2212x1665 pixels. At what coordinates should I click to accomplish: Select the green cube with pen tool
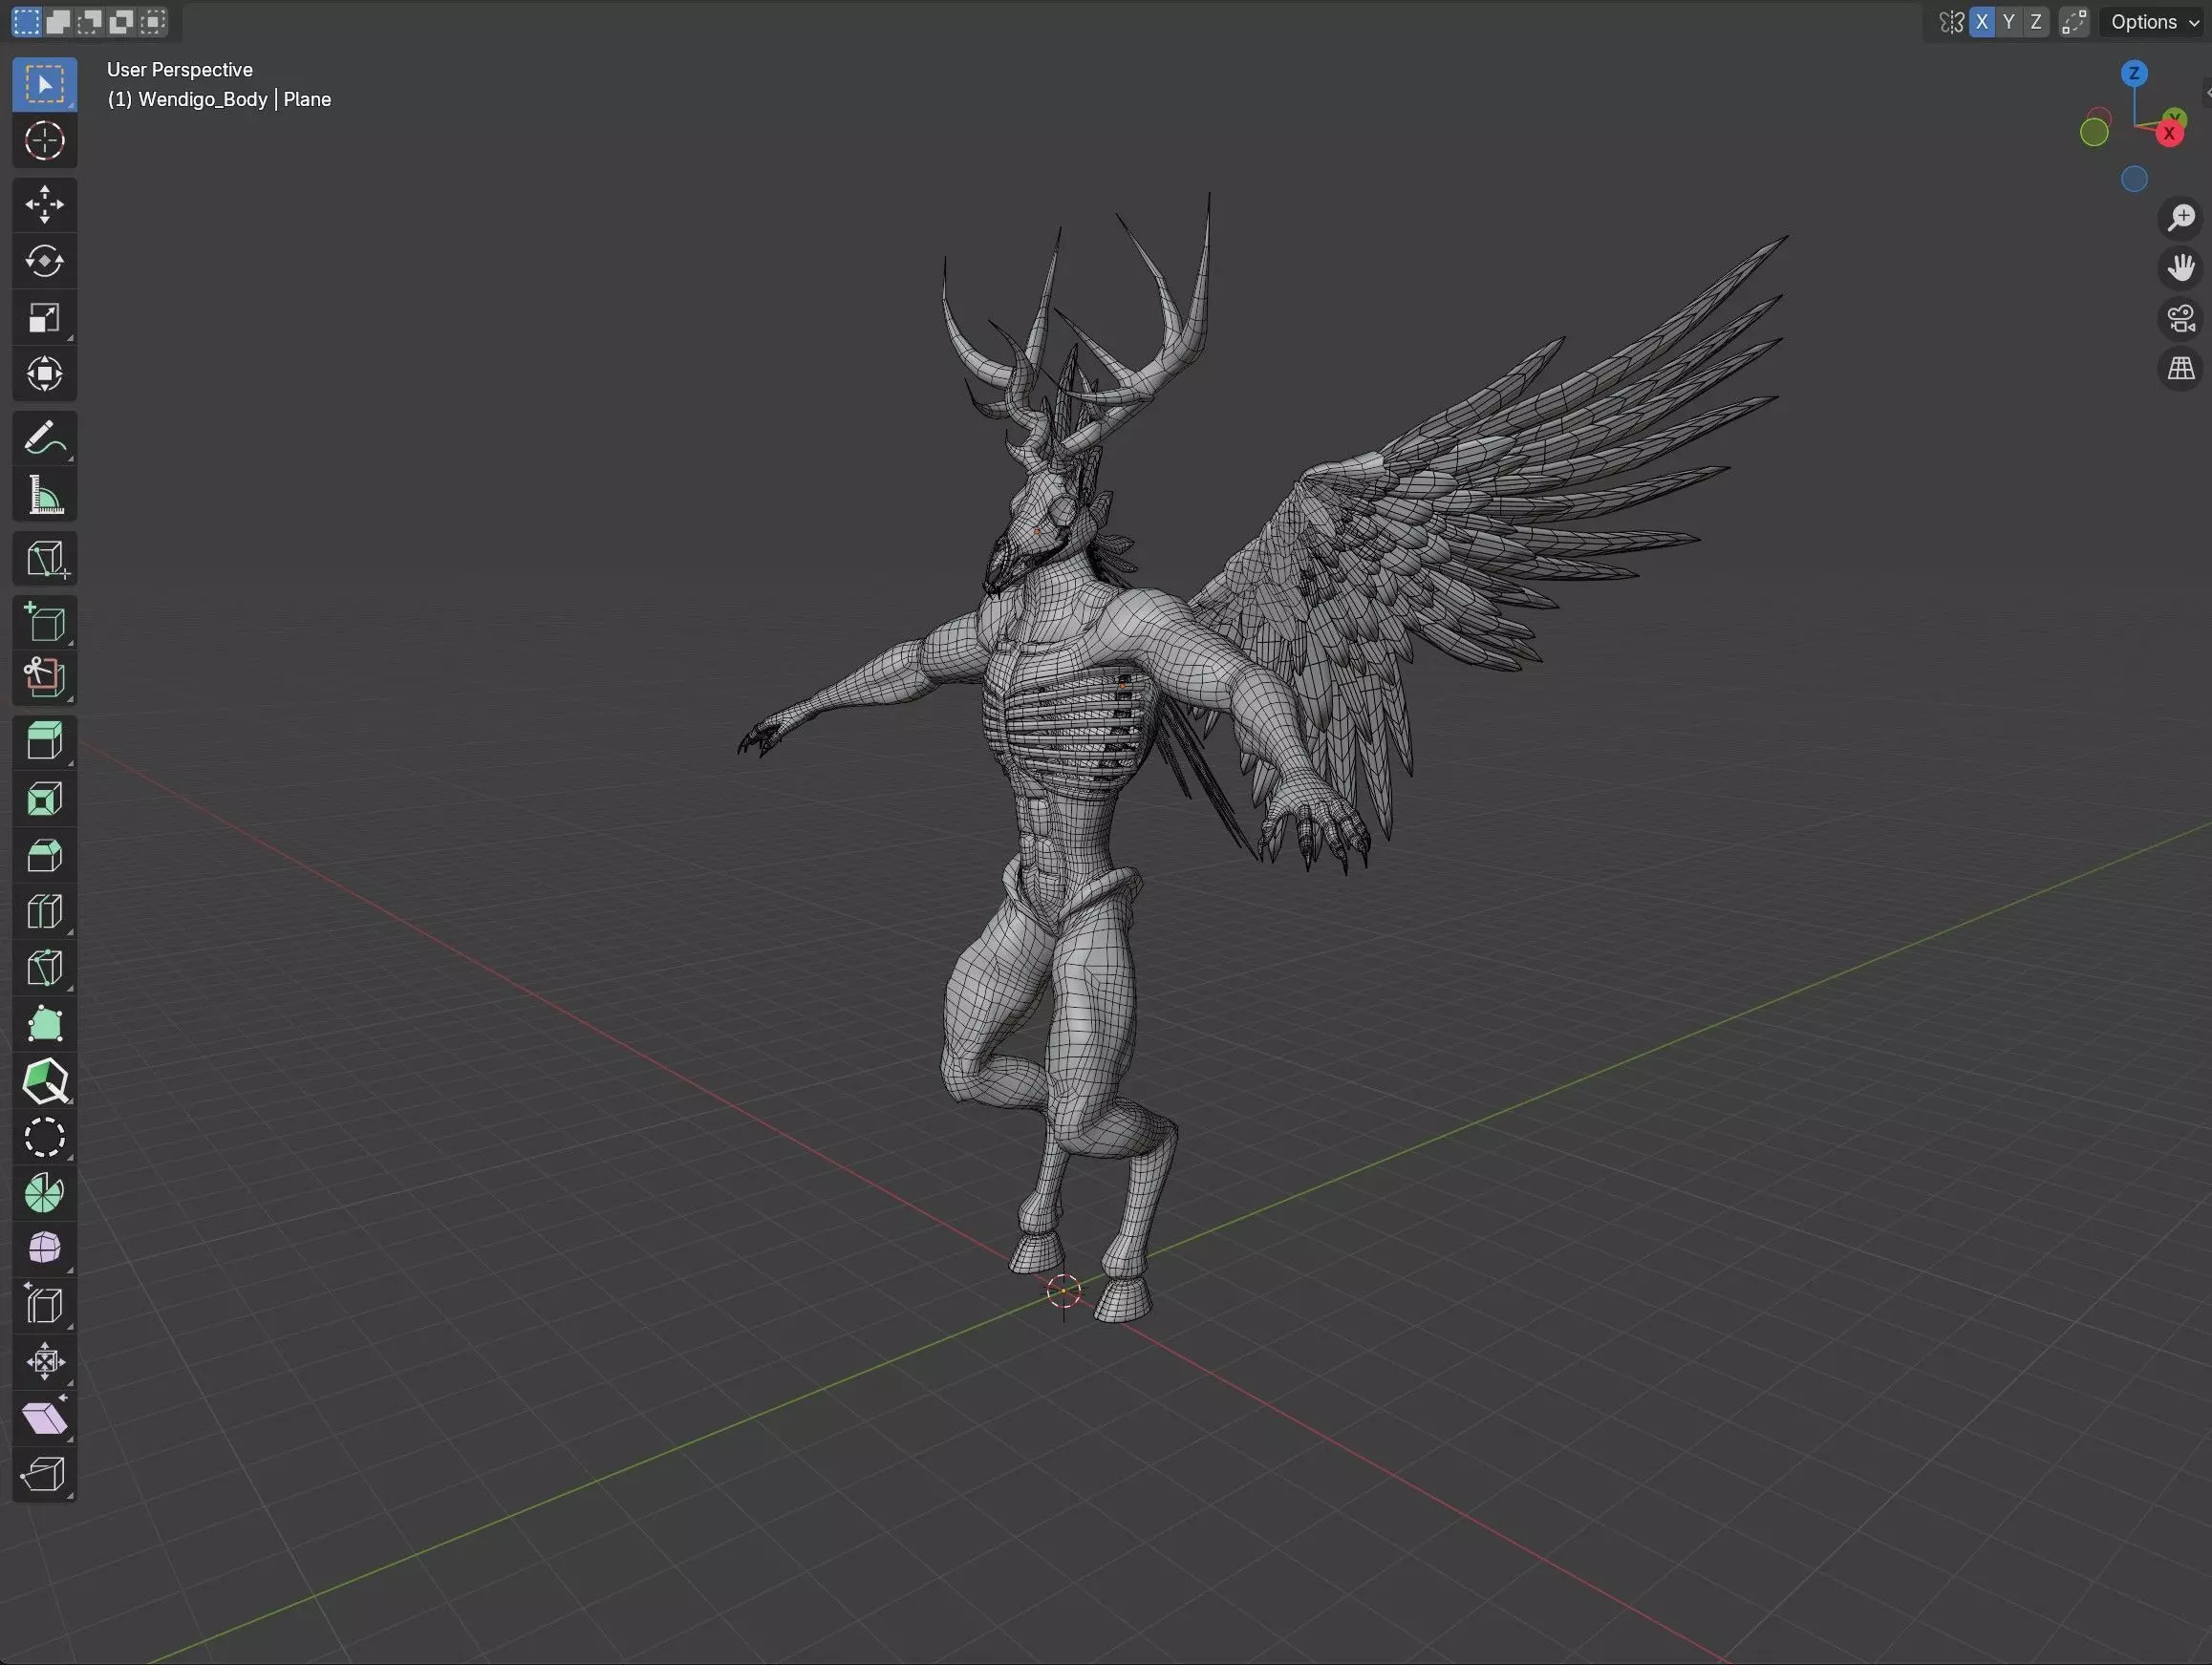(44, 1081)
